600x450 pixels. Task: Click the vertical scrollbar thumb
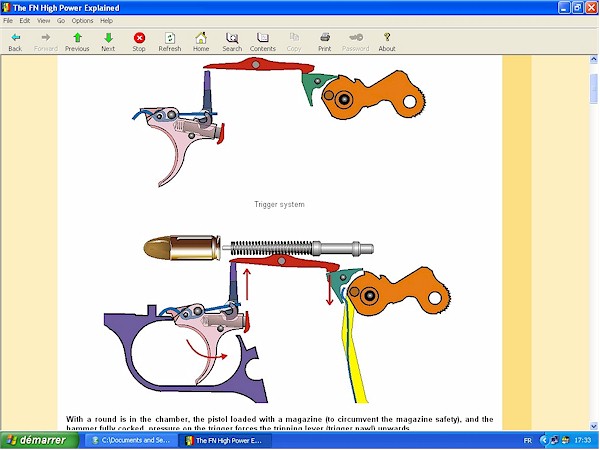593,88
